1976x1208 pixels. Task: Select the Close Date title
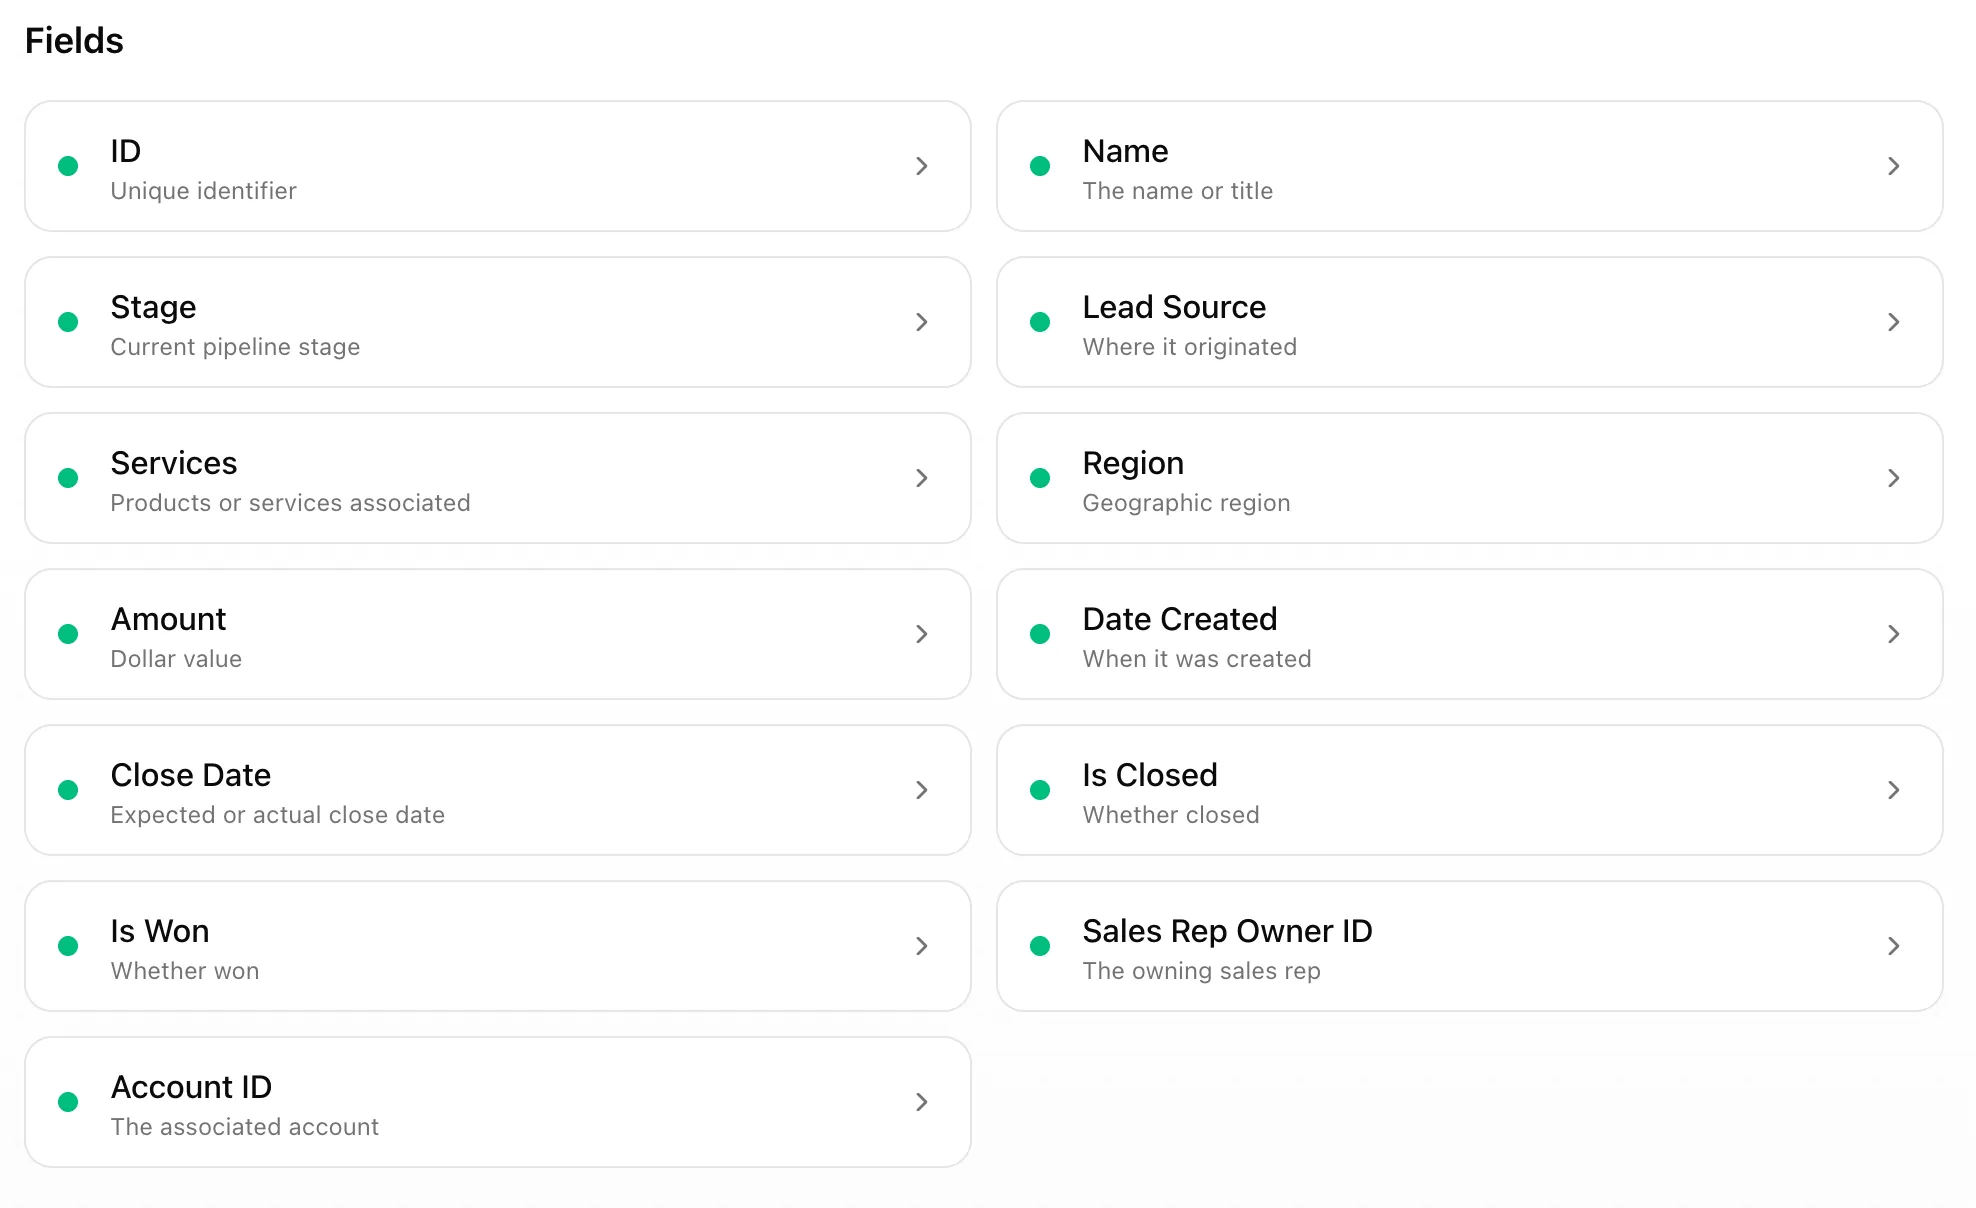(190, 775)
